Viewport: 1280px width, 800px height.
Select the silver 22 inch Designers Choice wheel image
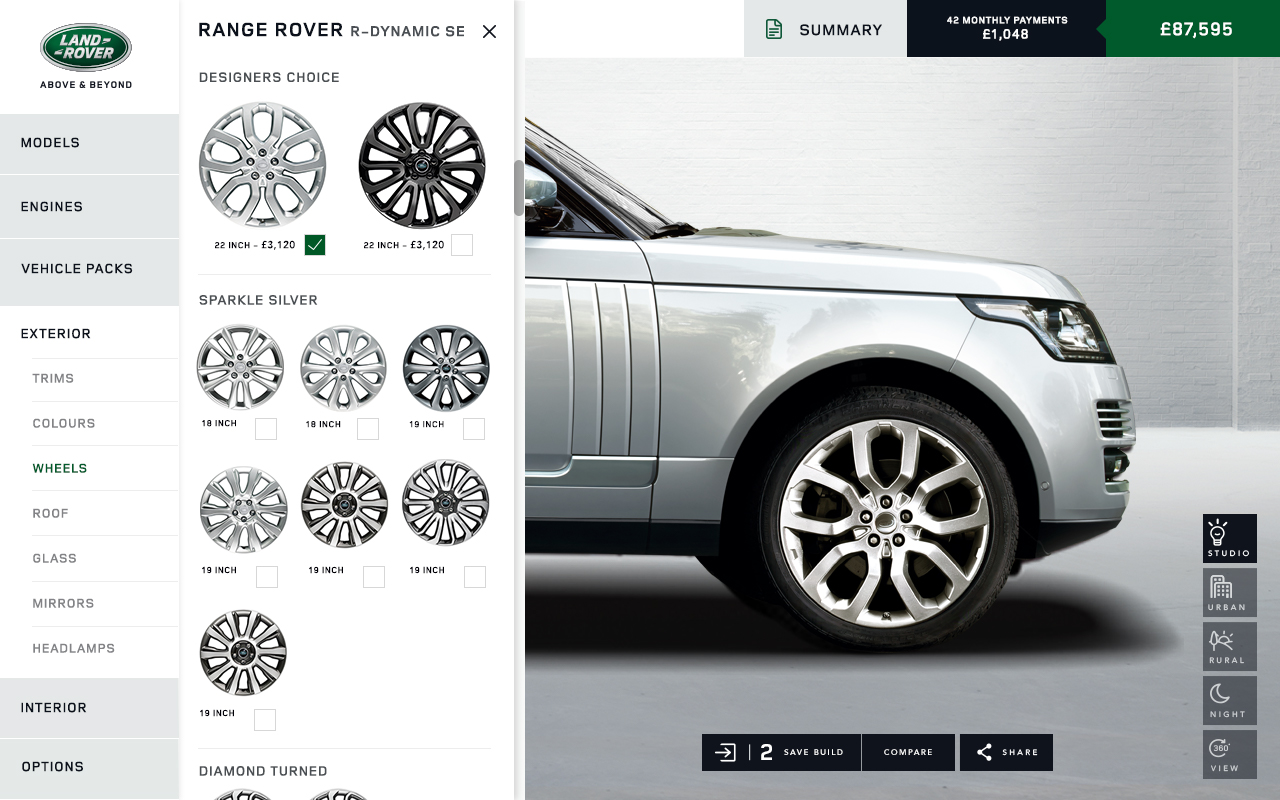[263, 165]
